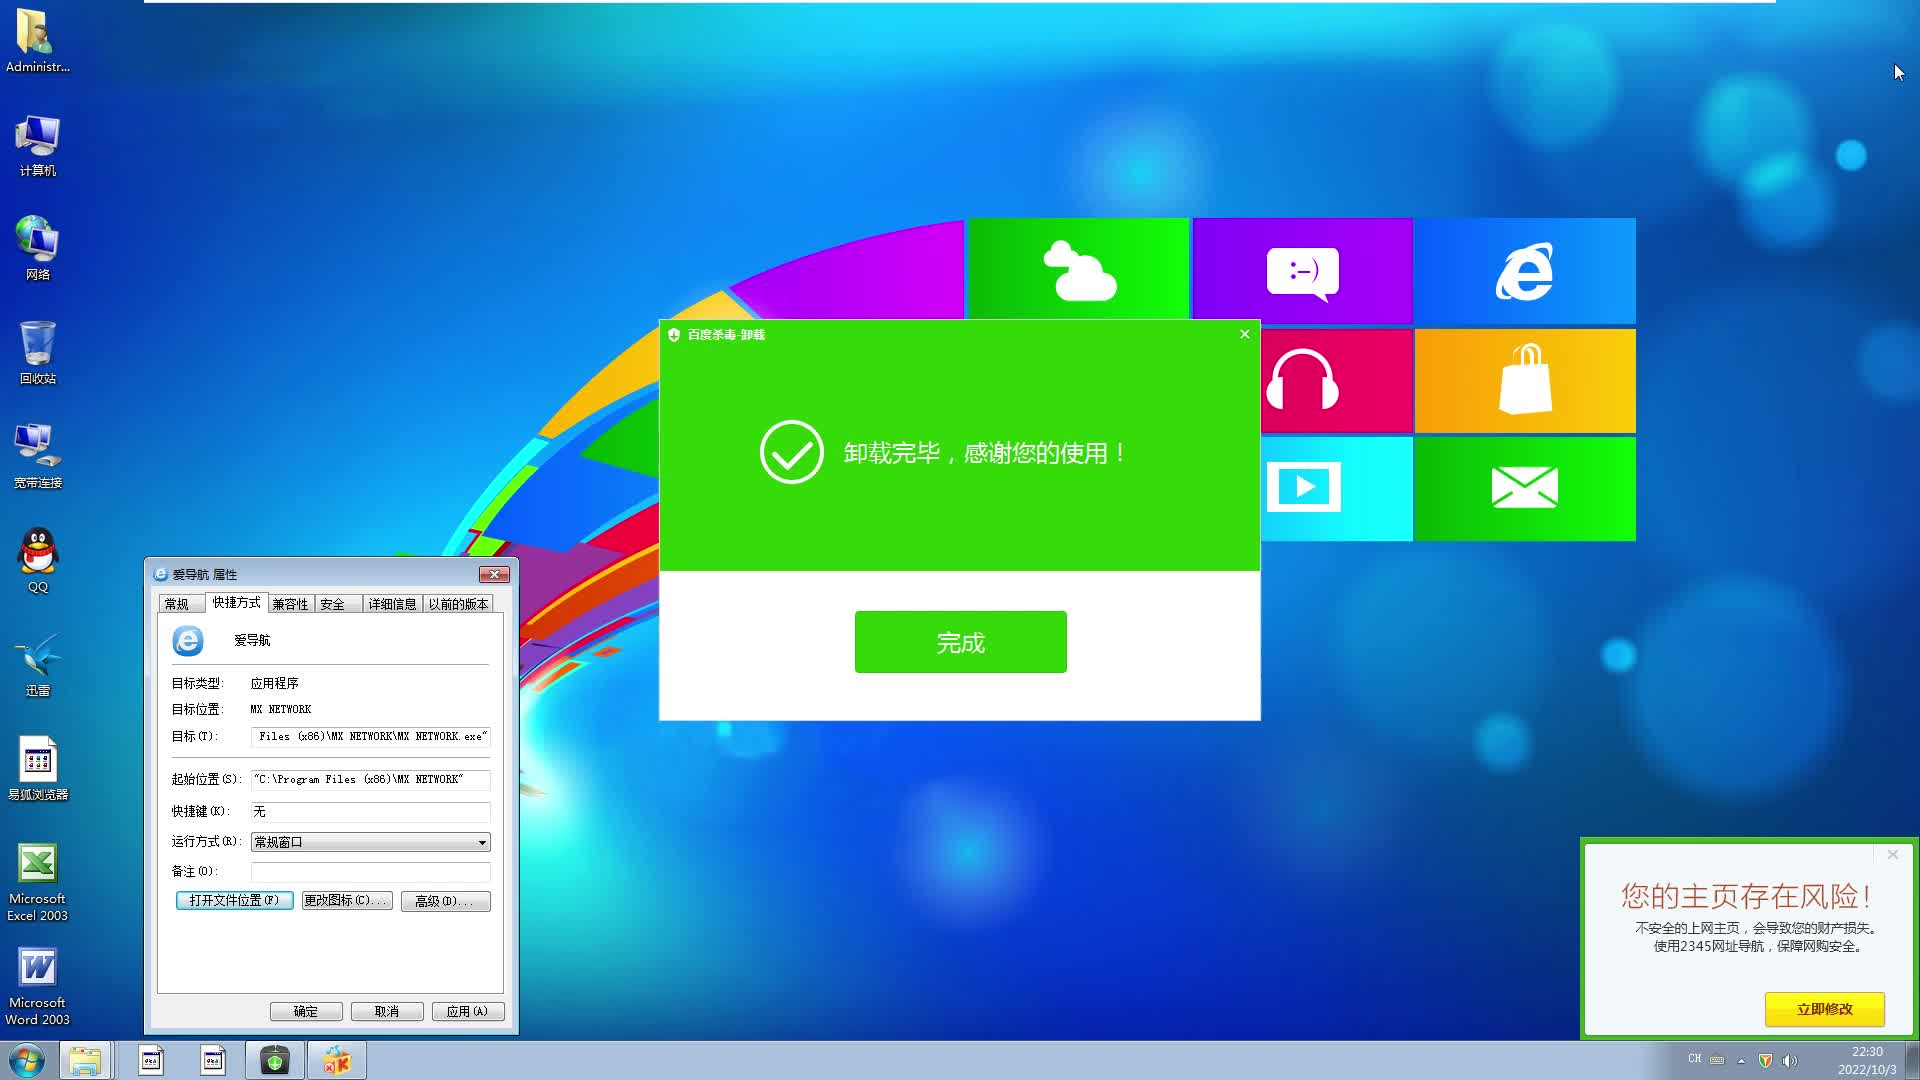Click the 百度杀毒 shield icon in title bar
The height and width of the screenshot is (1080, 1920).
point(674,335)
